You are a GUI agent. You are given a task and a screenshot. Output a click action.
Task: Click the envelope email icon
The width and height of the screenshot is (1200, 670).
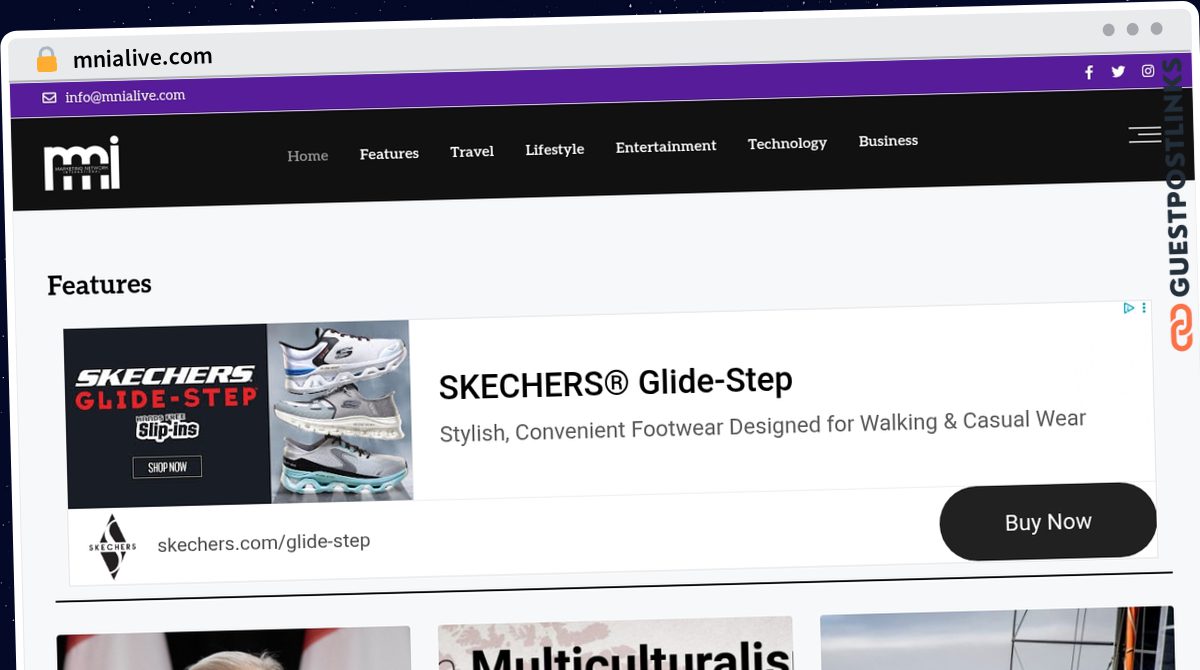click(49, 98)
